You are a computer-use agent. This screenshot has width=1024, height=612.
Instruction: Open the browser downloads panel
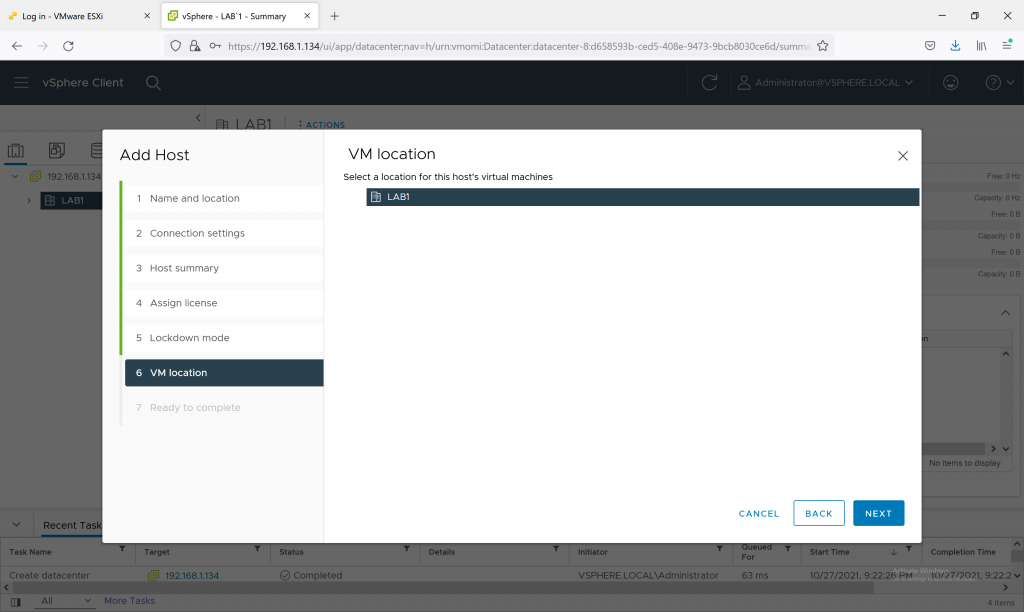click(x=955, y=46)
